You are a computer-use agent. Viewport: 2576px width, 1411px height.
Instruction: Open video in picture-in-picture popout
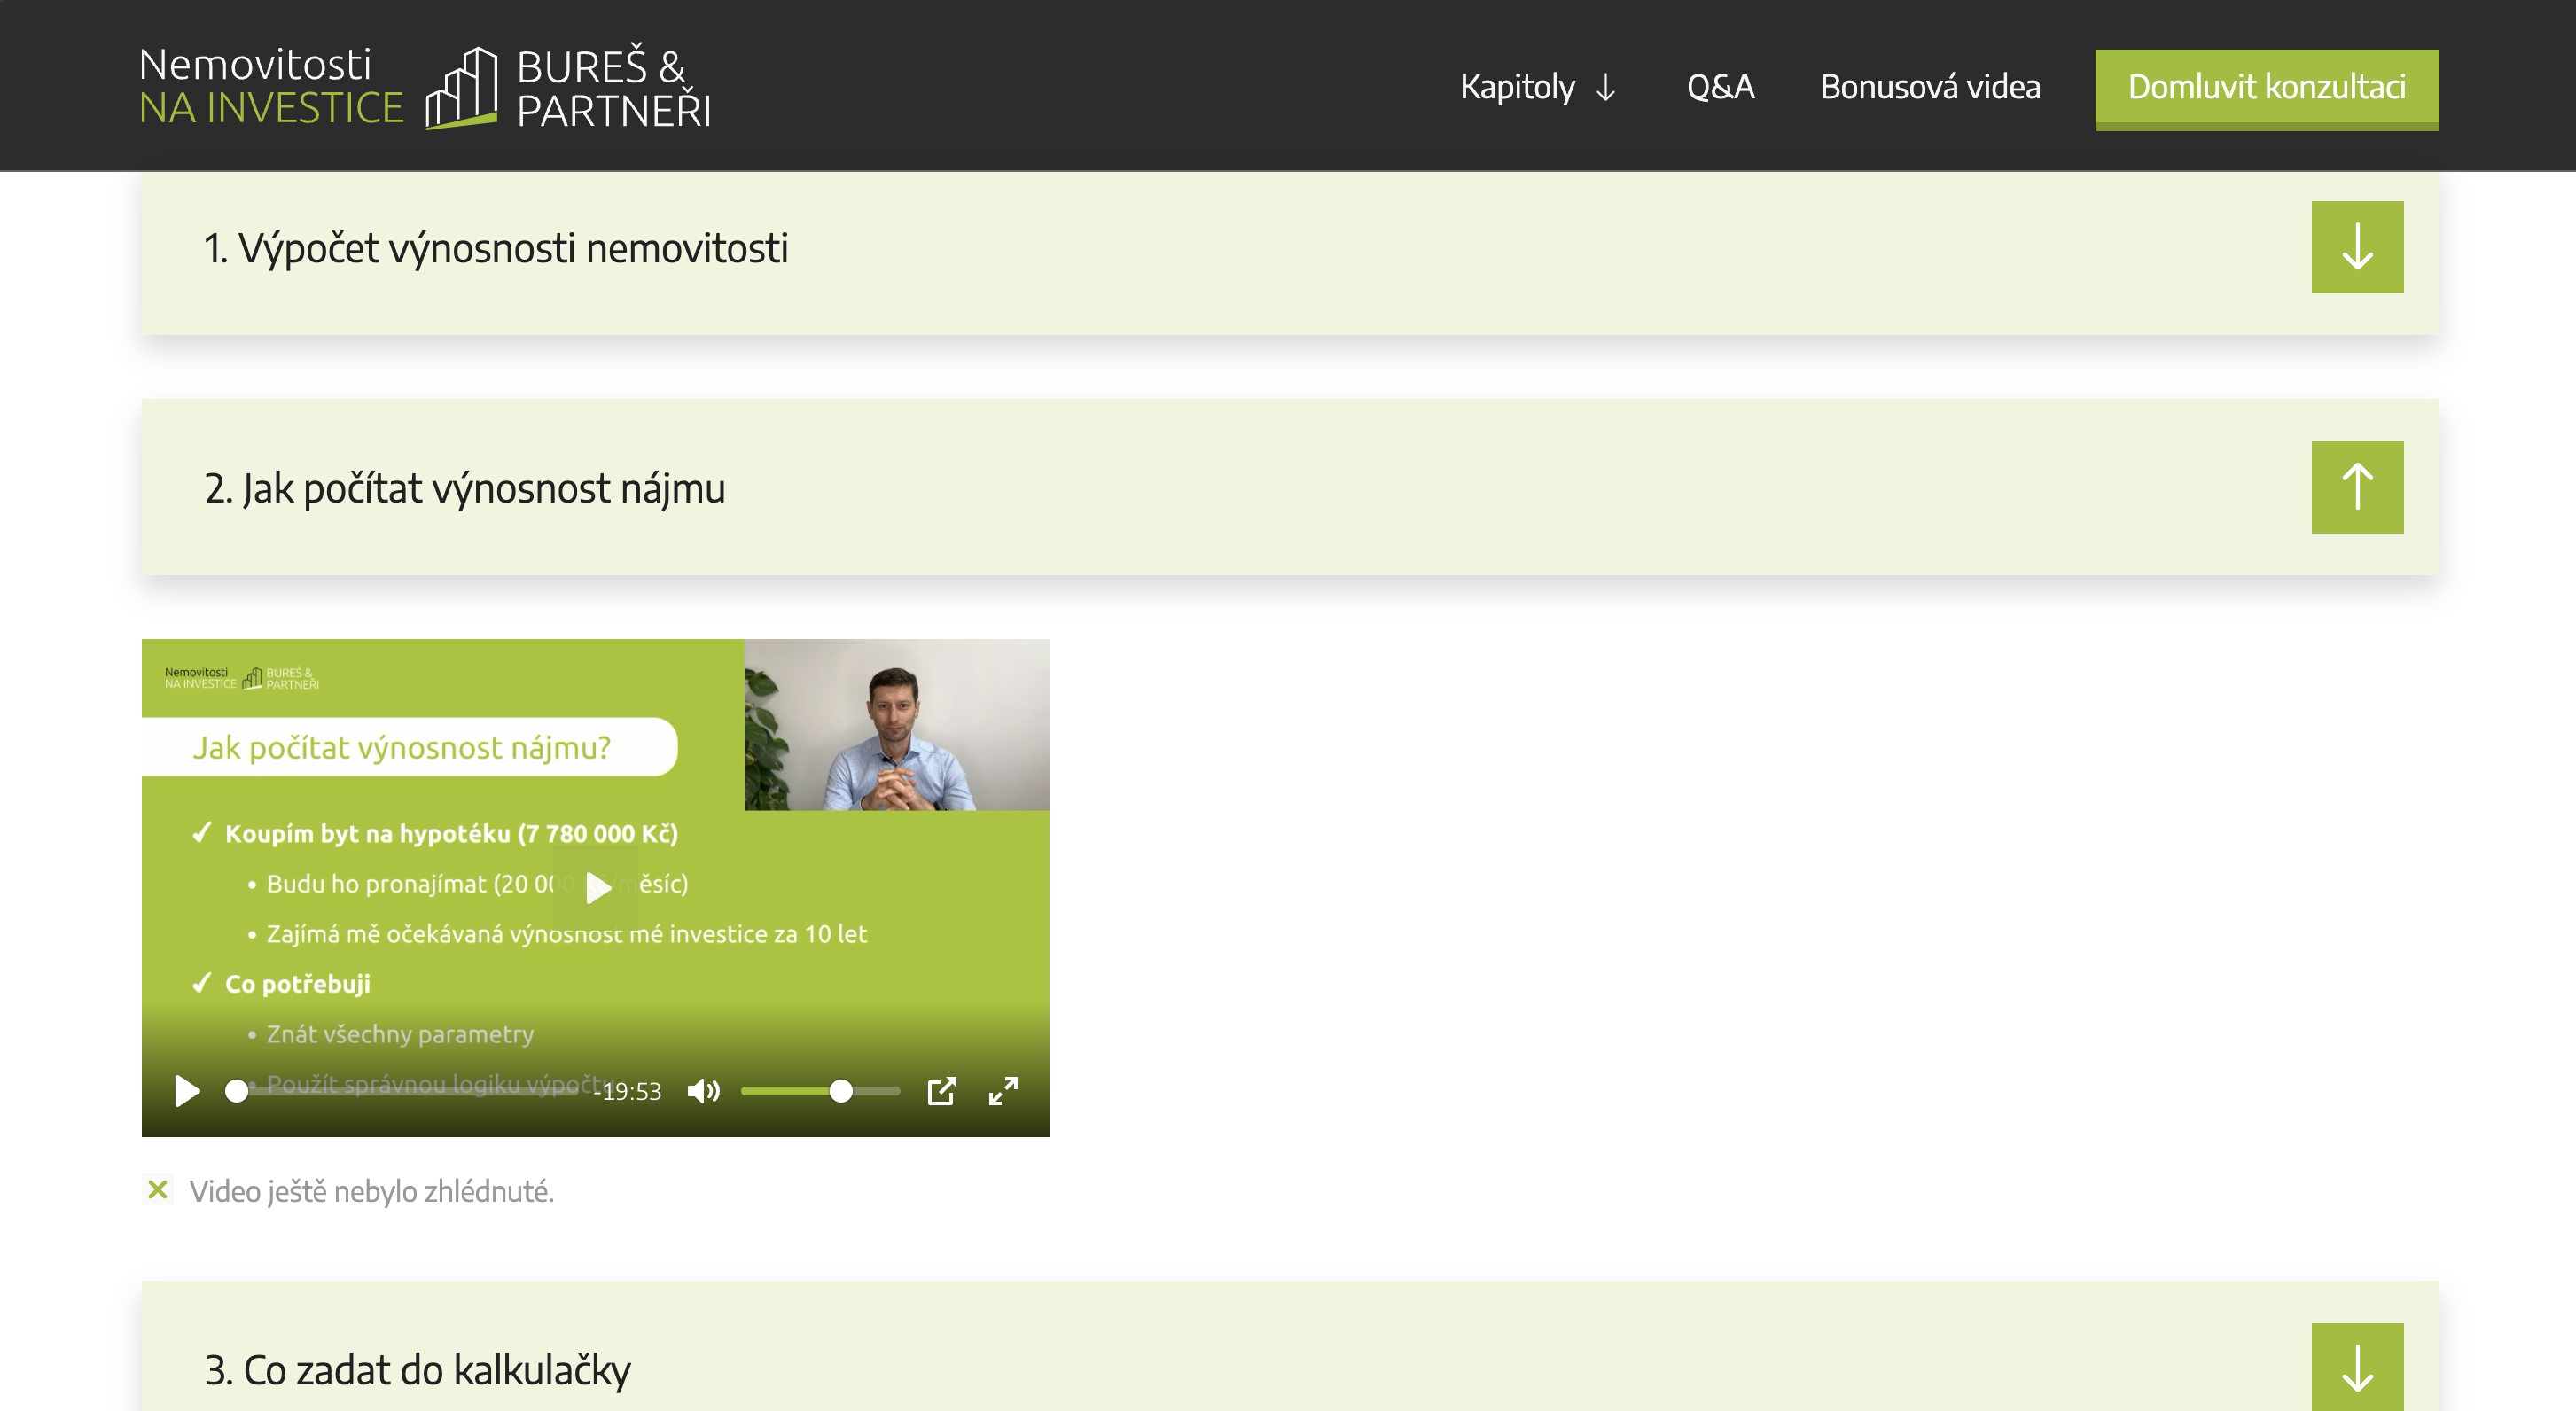tap(941, 1091)
